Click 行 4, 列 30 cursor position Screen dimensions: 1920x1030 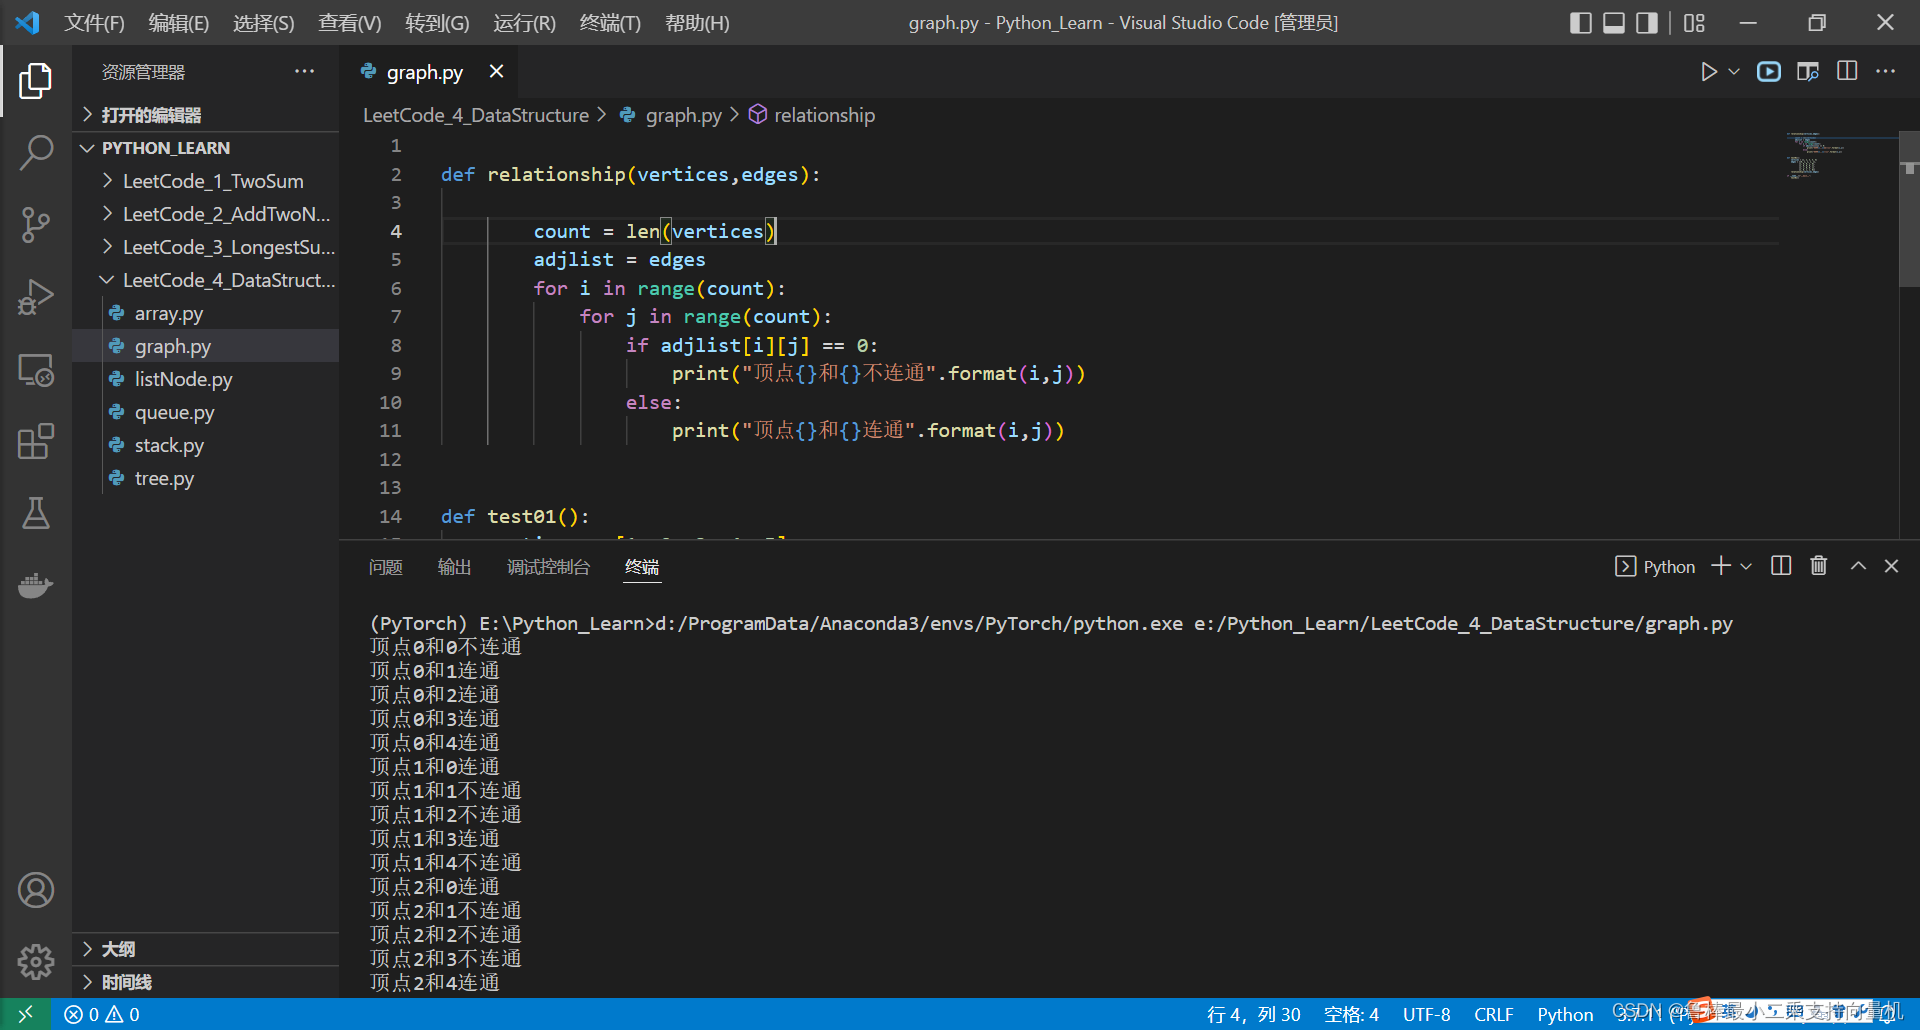[x=1253, y=1014]
